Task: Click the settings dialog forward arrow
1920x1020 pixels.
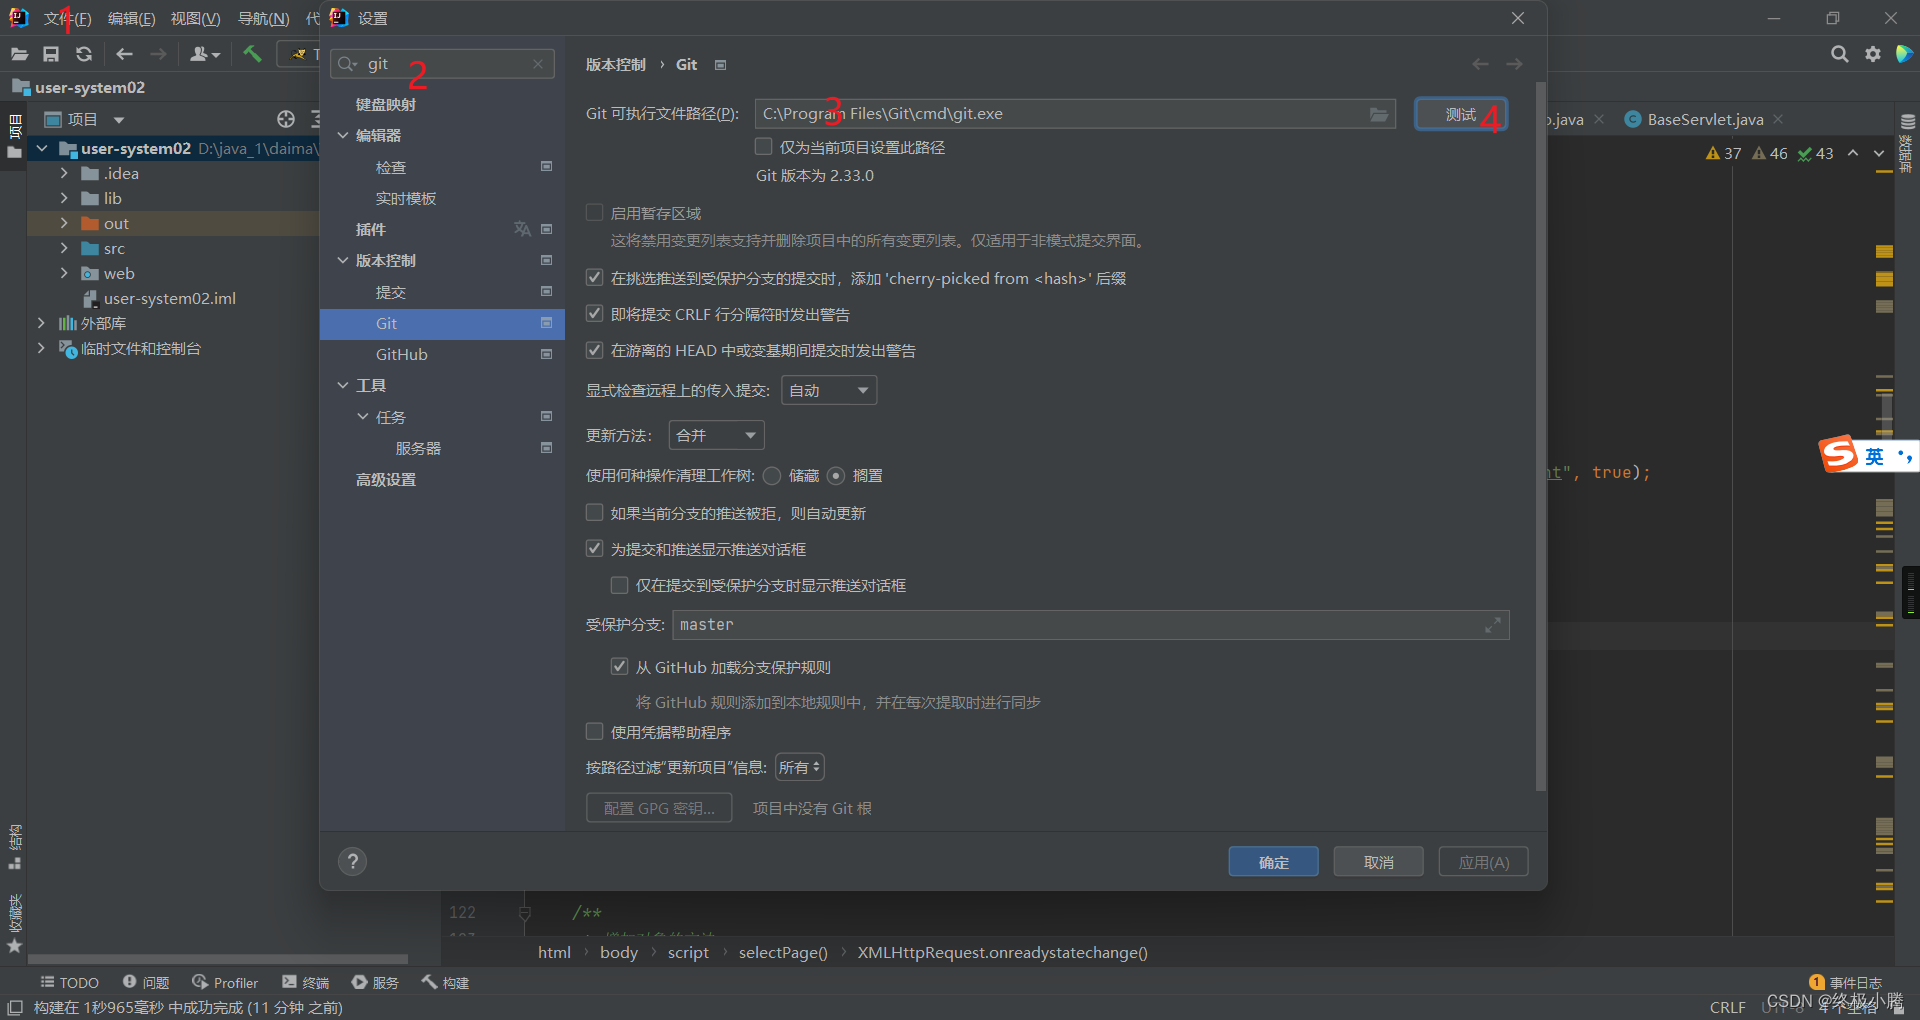Action: 1514,64
